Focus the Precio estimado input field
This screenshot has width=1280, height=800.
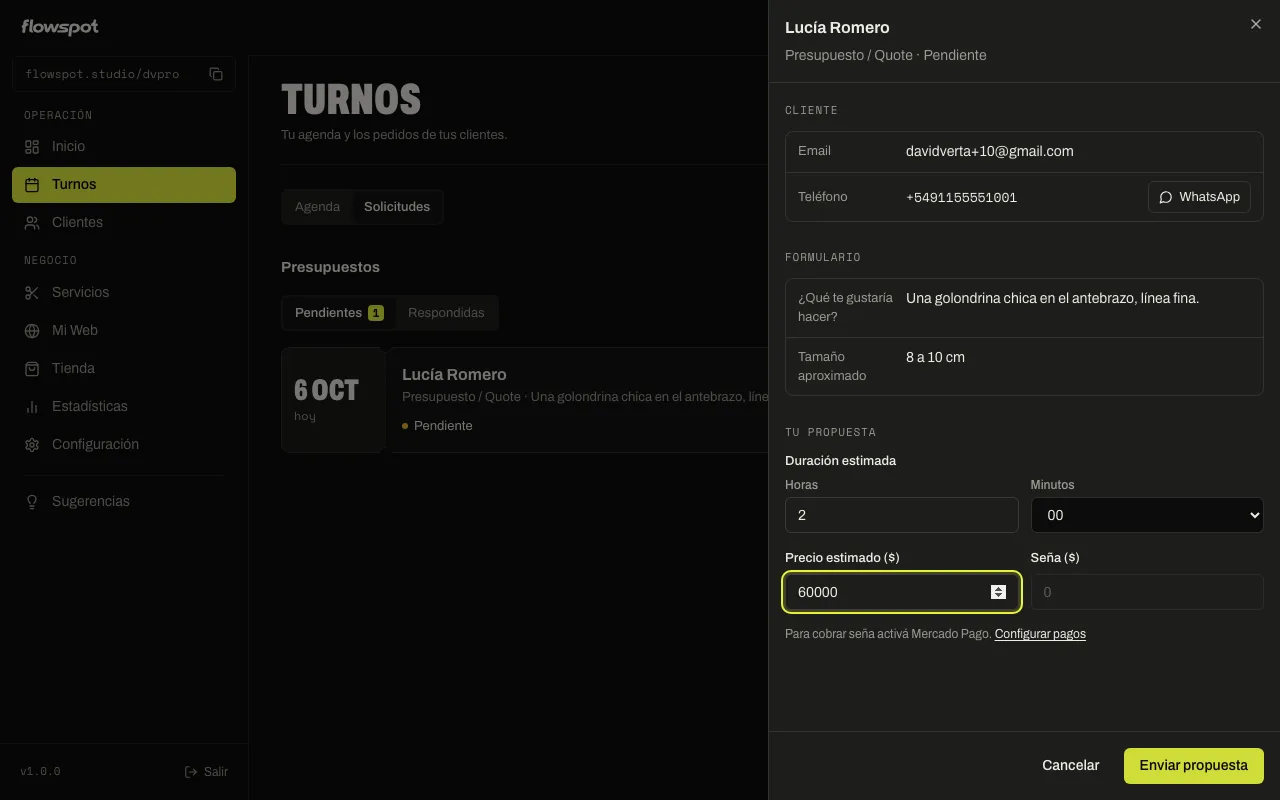coord(902,592)
